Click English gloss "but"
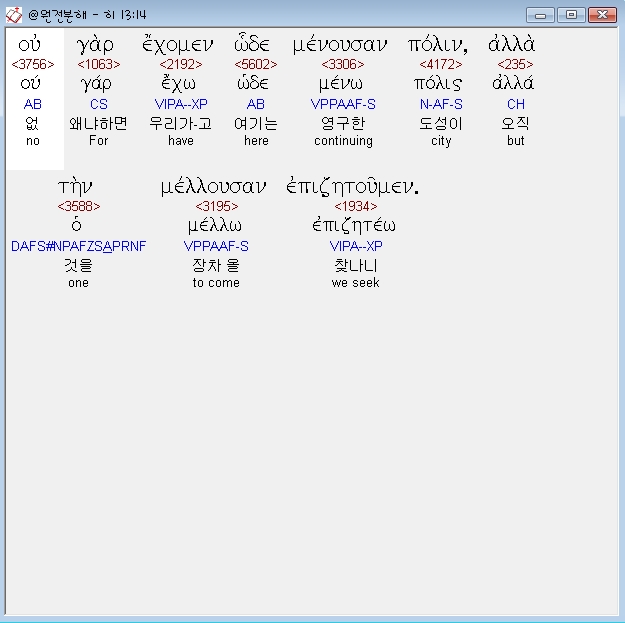This screenshot has height=623, width=625. (515, 141)
